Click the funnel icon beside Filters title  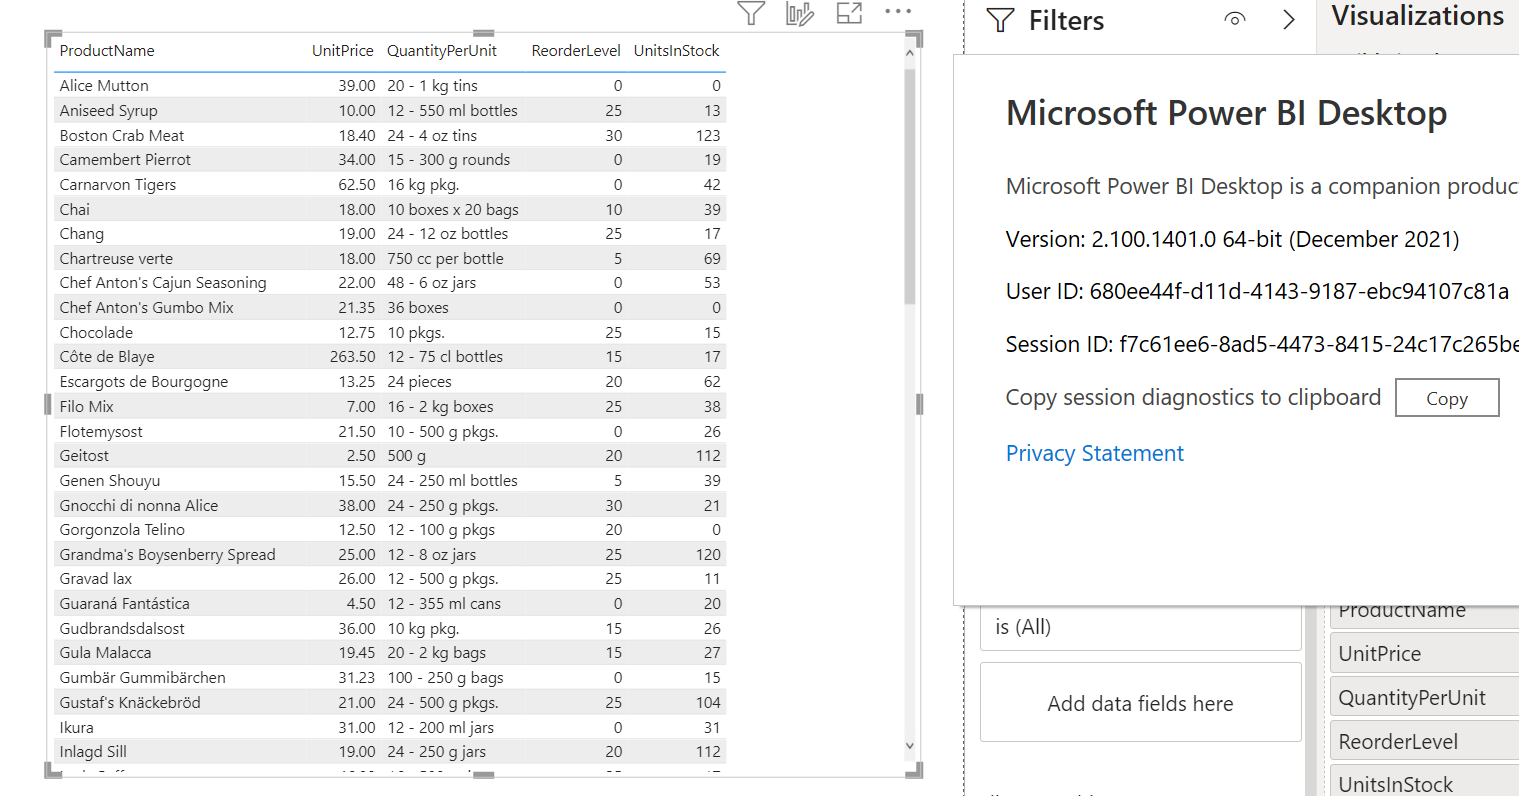[1000, 20]
